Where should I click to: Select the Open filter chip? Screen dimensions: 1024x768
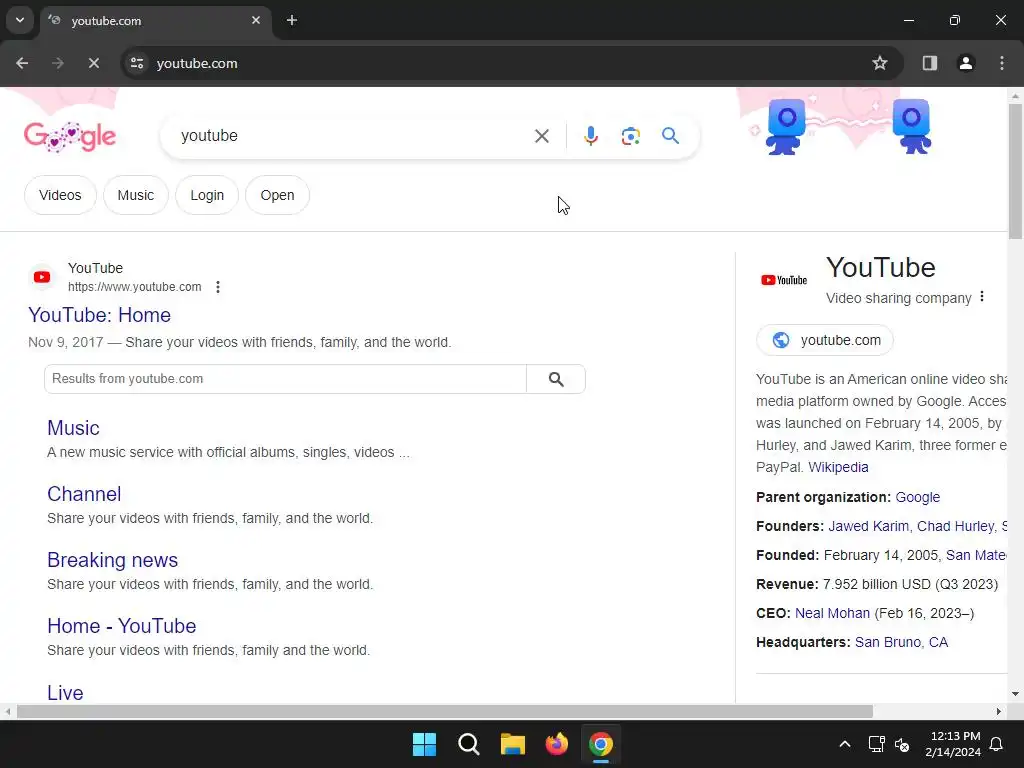[x=278, y=195]
